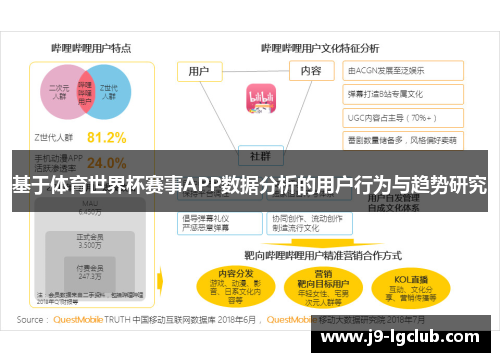Select the 社群 box
The height and width of the screenshot is (362, 500).
click(261, 155)
